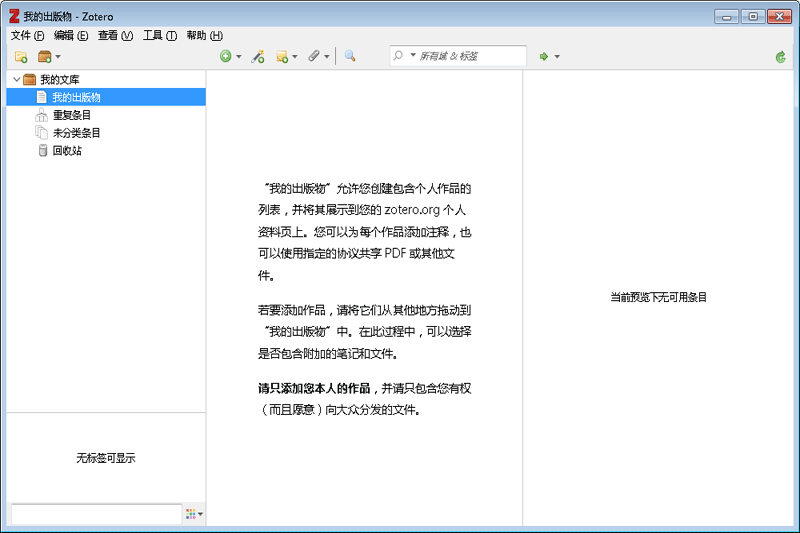Open the Locate dropdown arrow
800x533 pixels.
point(557,57)
